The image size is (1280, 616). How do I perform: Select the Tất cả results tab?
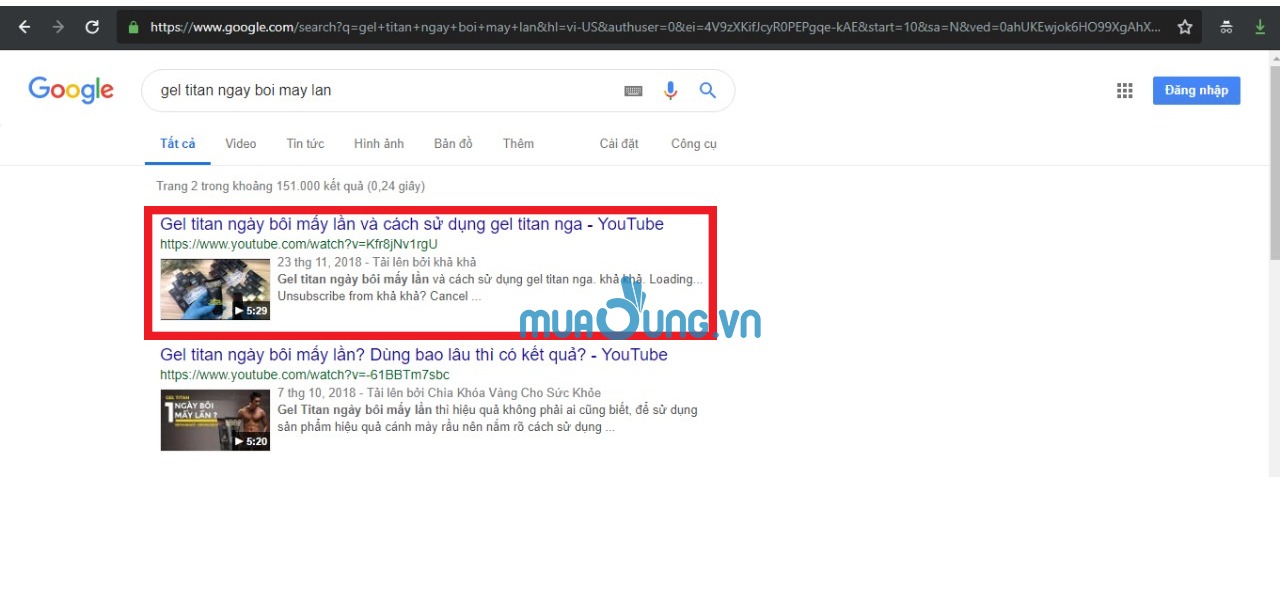[x=178, y=144]
